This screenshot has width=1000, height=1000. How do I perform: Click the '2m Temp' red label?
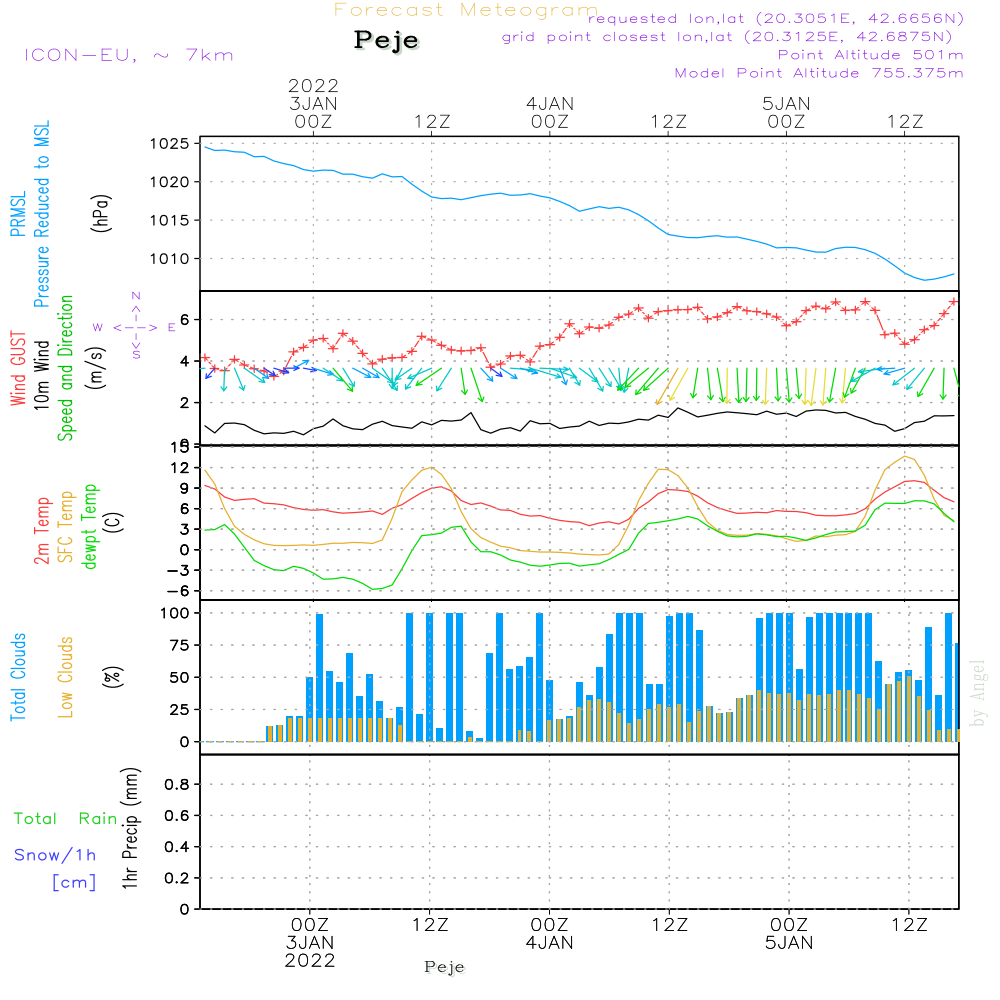coord(41,531)
